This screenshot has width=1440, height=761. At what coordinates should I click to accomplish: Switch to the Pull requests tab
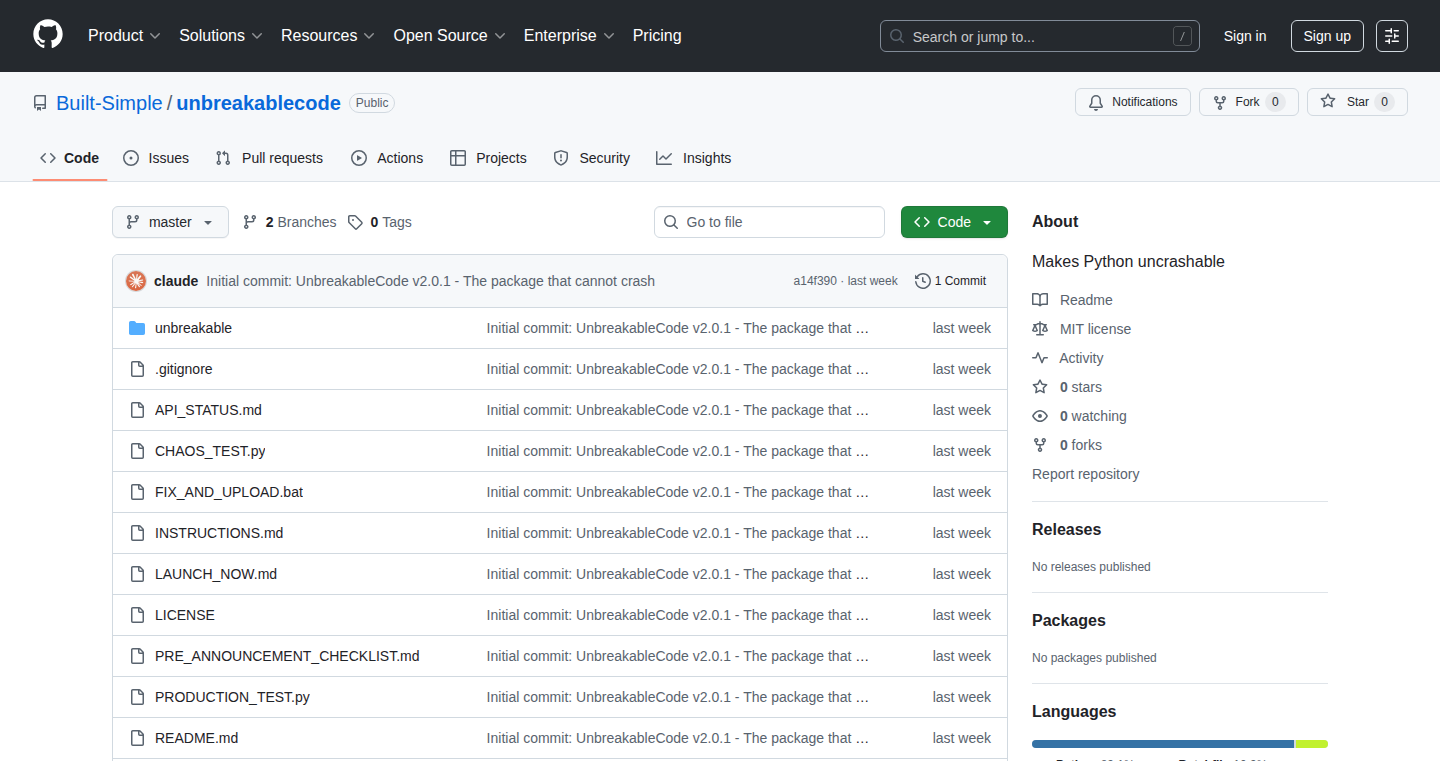pyautogui.click(x=269, y=158)
